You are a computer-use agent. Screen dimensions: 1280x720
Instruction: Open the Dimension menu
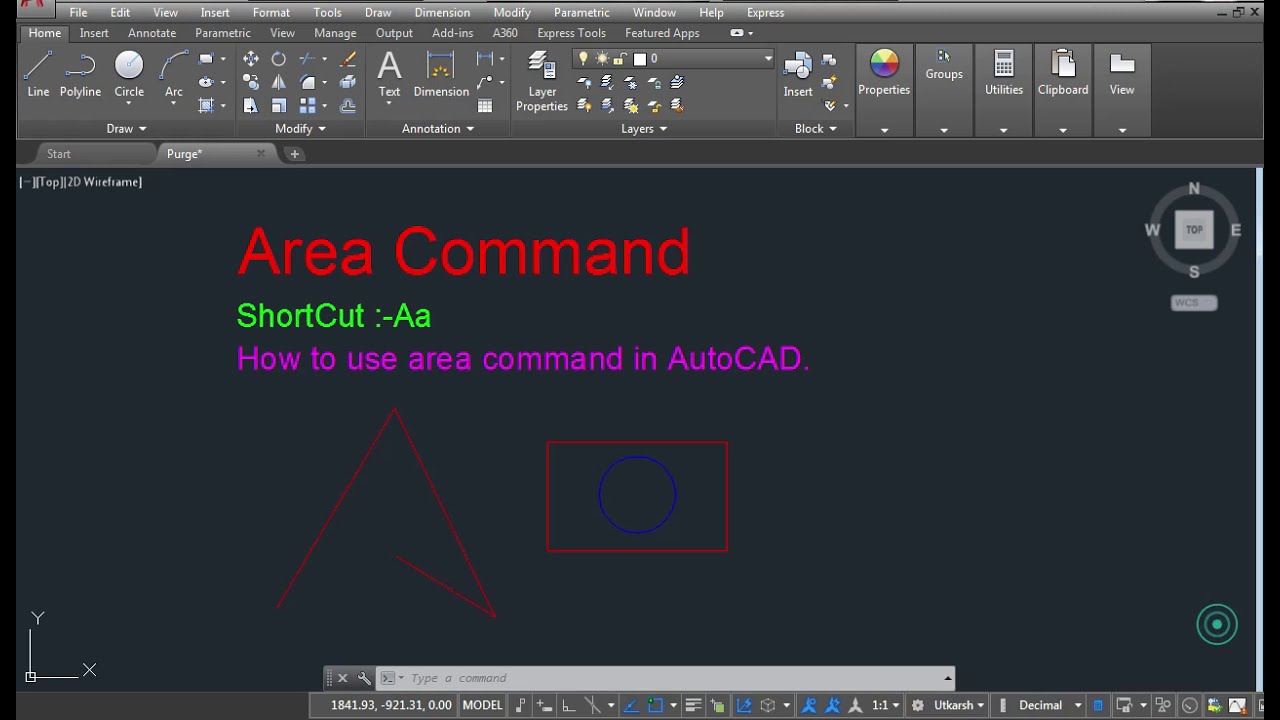[x=442, y=13]
